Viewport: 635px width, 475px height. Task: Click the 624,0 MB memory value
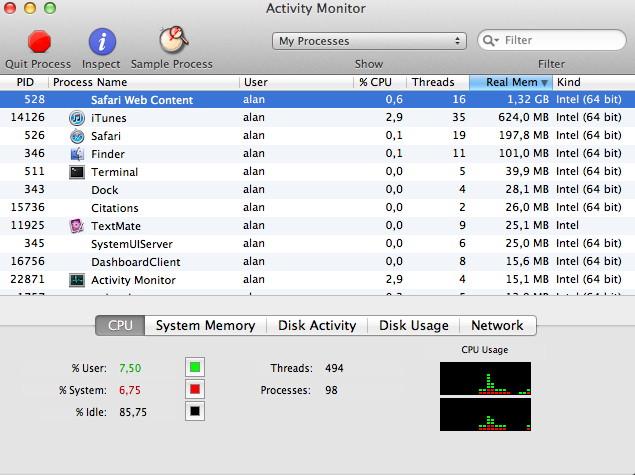[523, 117]
